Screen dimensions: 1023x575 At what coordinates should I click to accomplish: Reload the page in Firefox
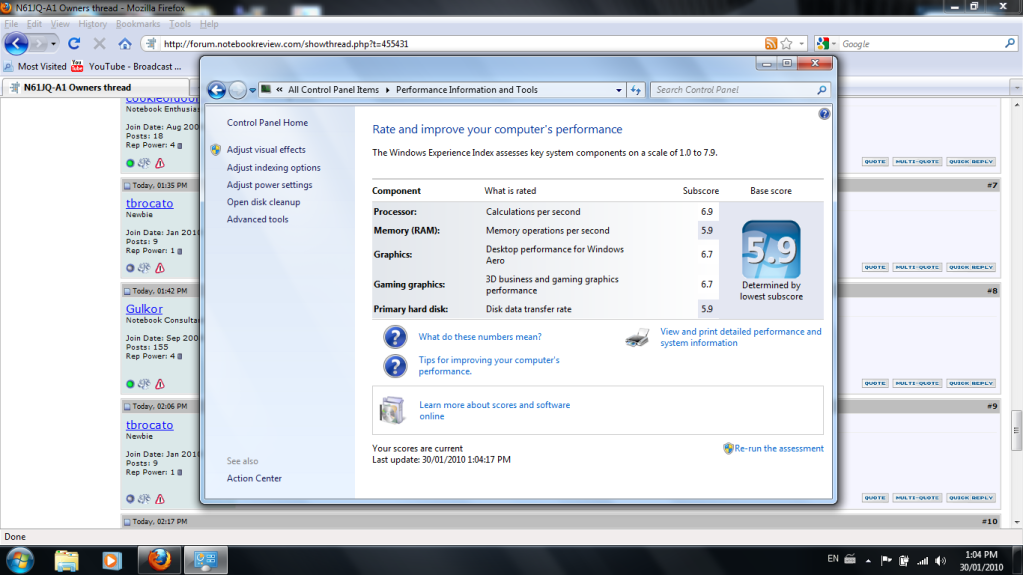coord(74,44)
